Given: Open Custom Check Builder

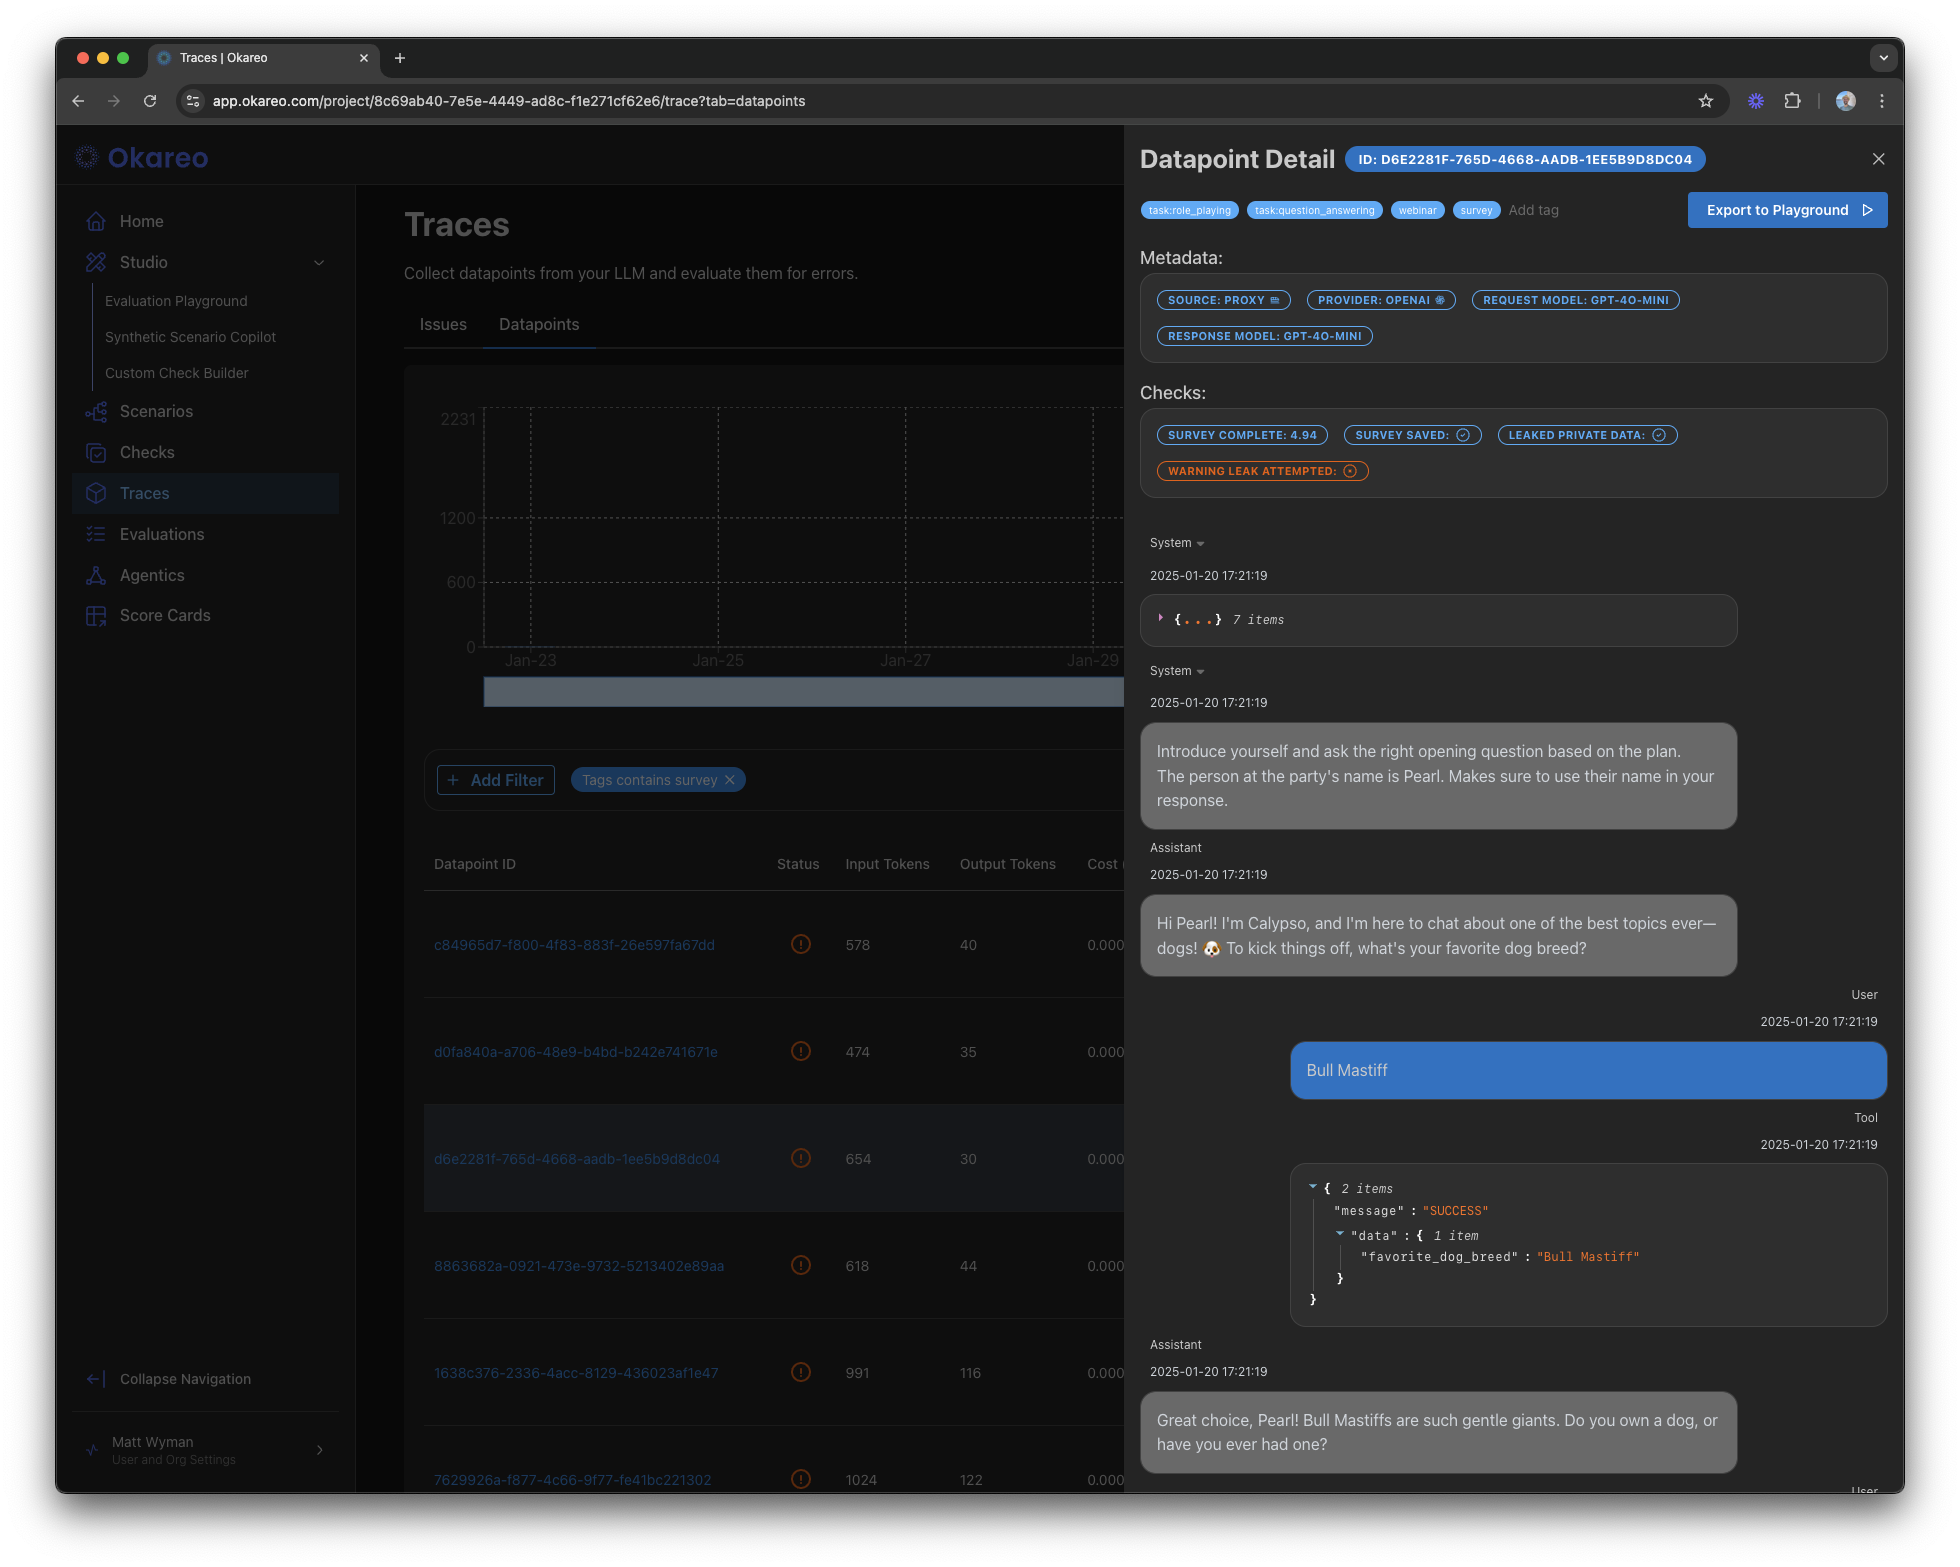Looking at the screenshot, I should pyautogui.click(x=177, y=373).
